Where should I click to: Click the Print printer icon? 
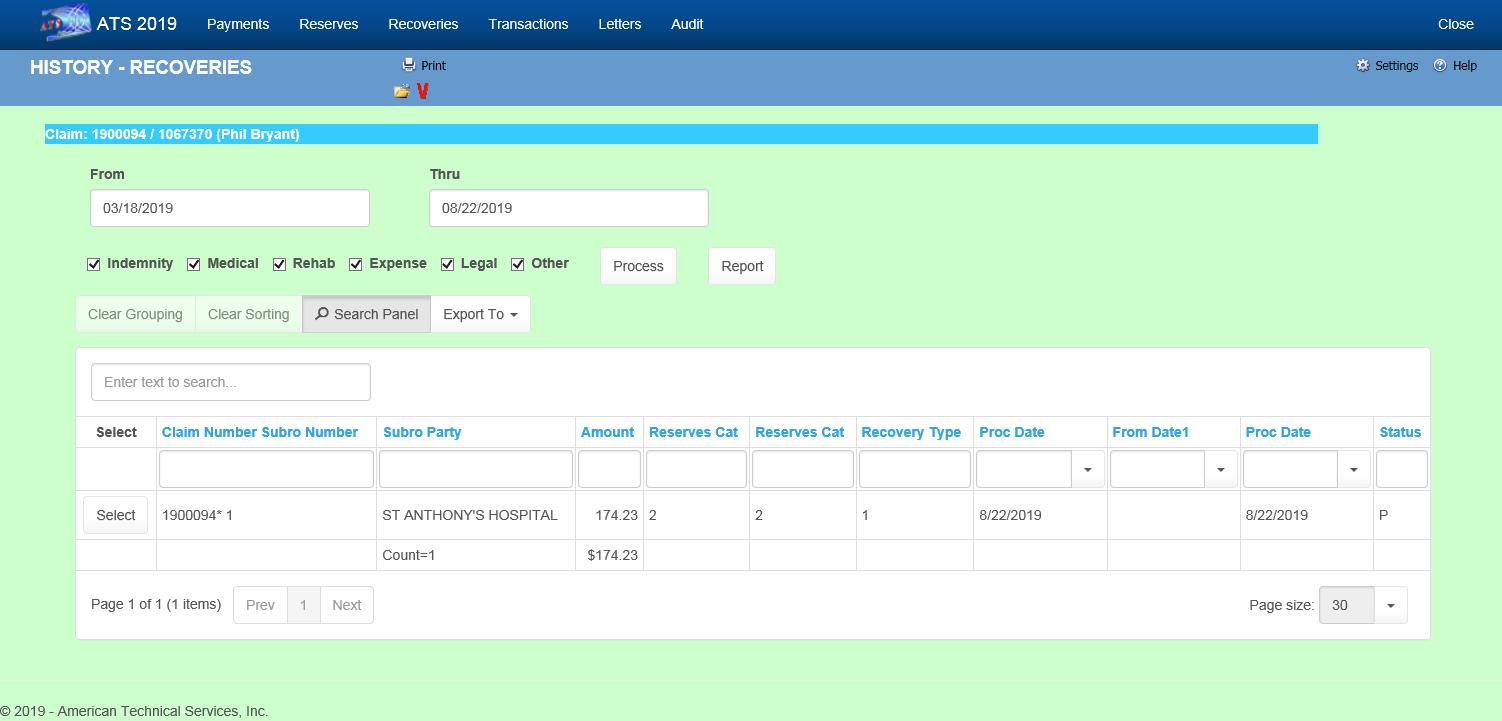[408, 65]
